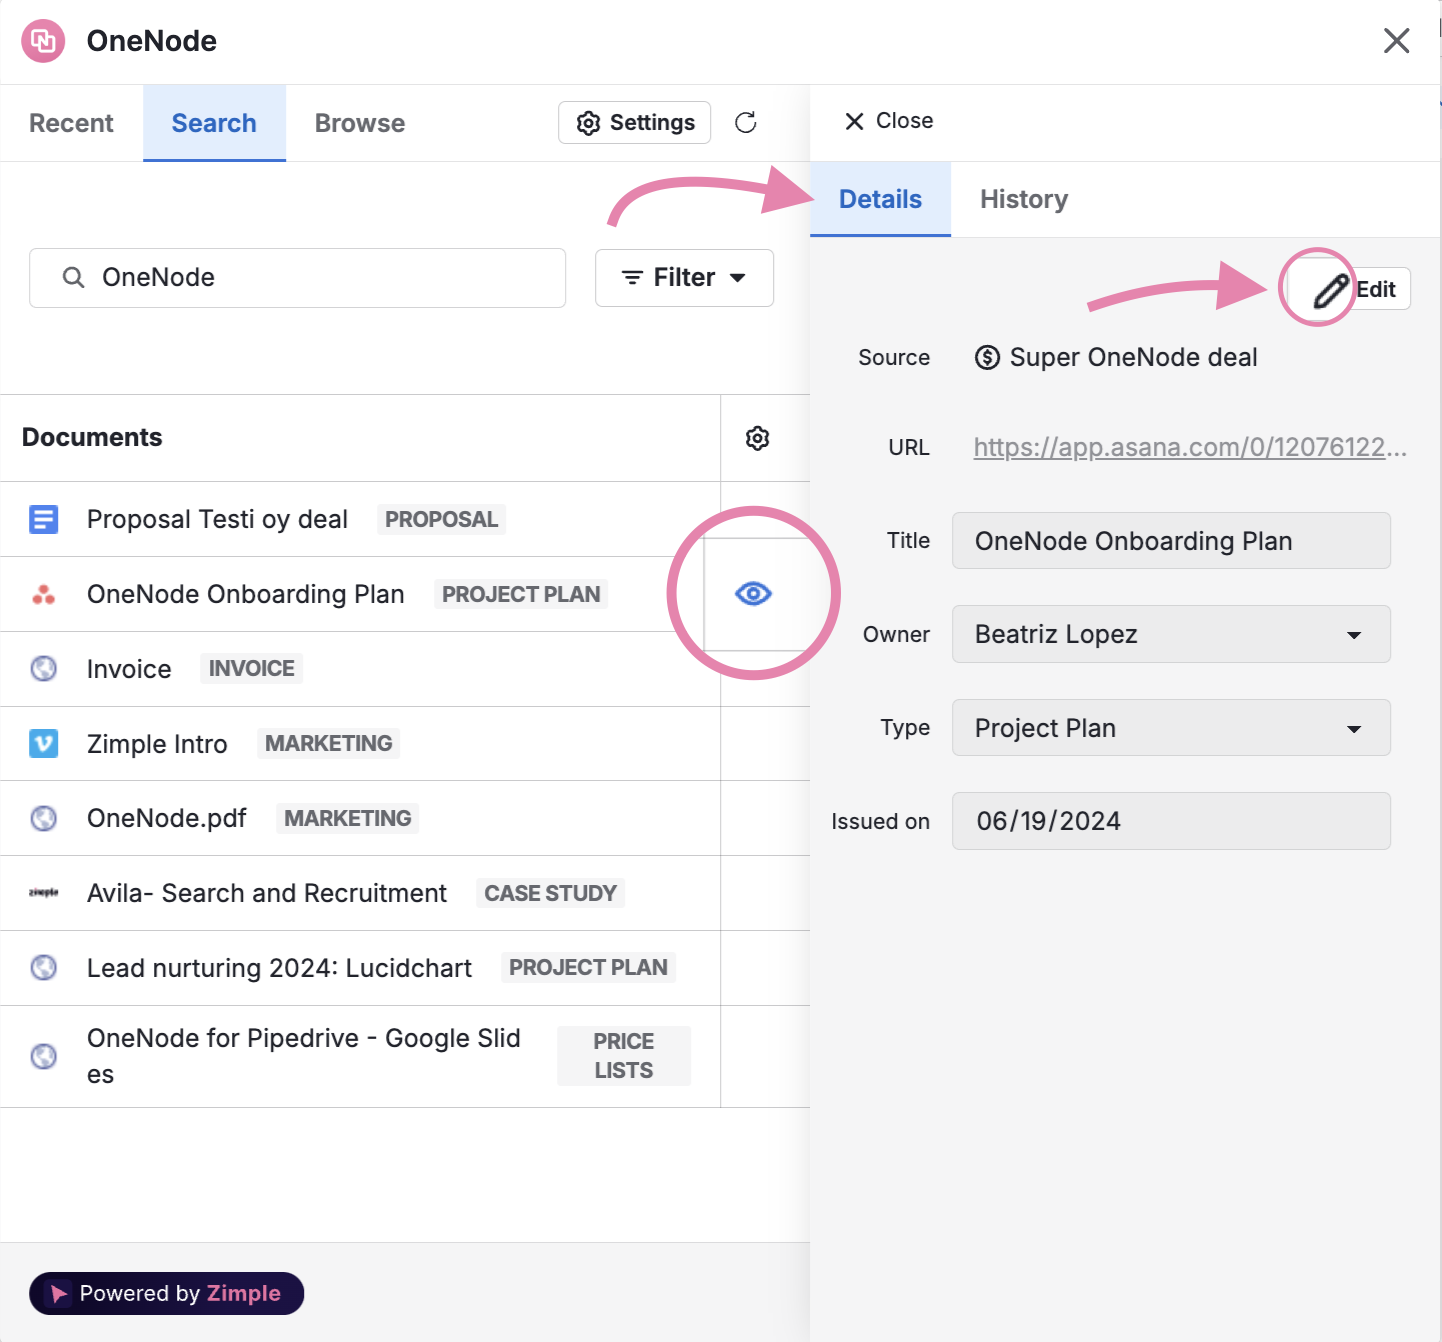
Task: Switch to the Details tab
Action: tap(880, 199)
